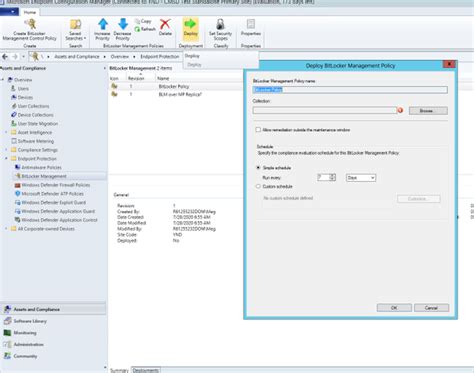Click the Decrease Priority arrow
Image resolution: width=474 pixels, height=373 pixels.
(x=123, y=24)
